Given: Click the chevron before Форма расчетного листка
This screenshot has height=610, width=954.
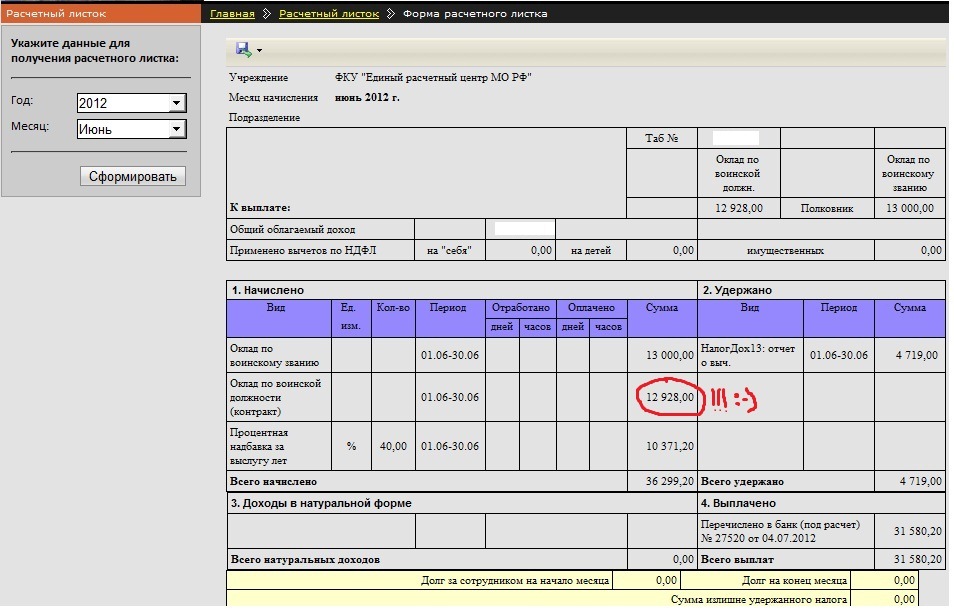Looking at the screenshot, I should click(x=390, y=14).
